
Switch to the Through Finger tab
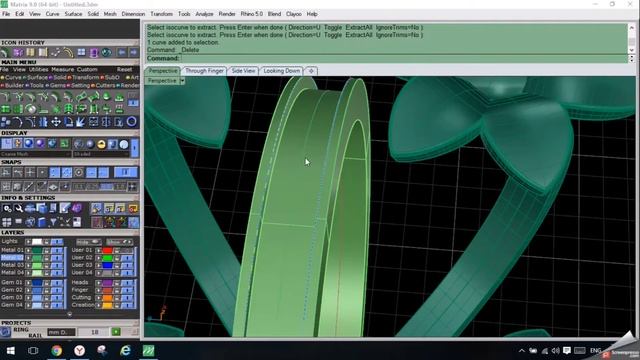204,71
